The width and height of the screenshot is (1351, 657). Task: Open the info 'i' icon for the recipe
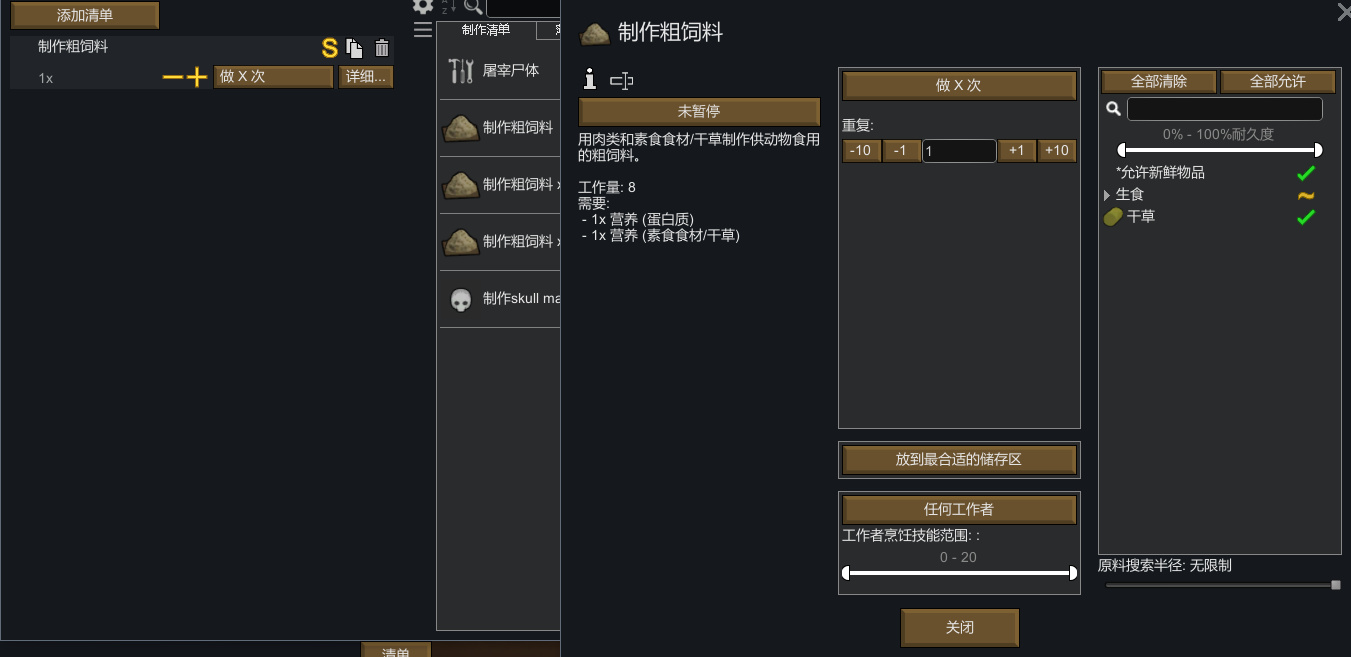pyautogui.click(x=590, y=80)
